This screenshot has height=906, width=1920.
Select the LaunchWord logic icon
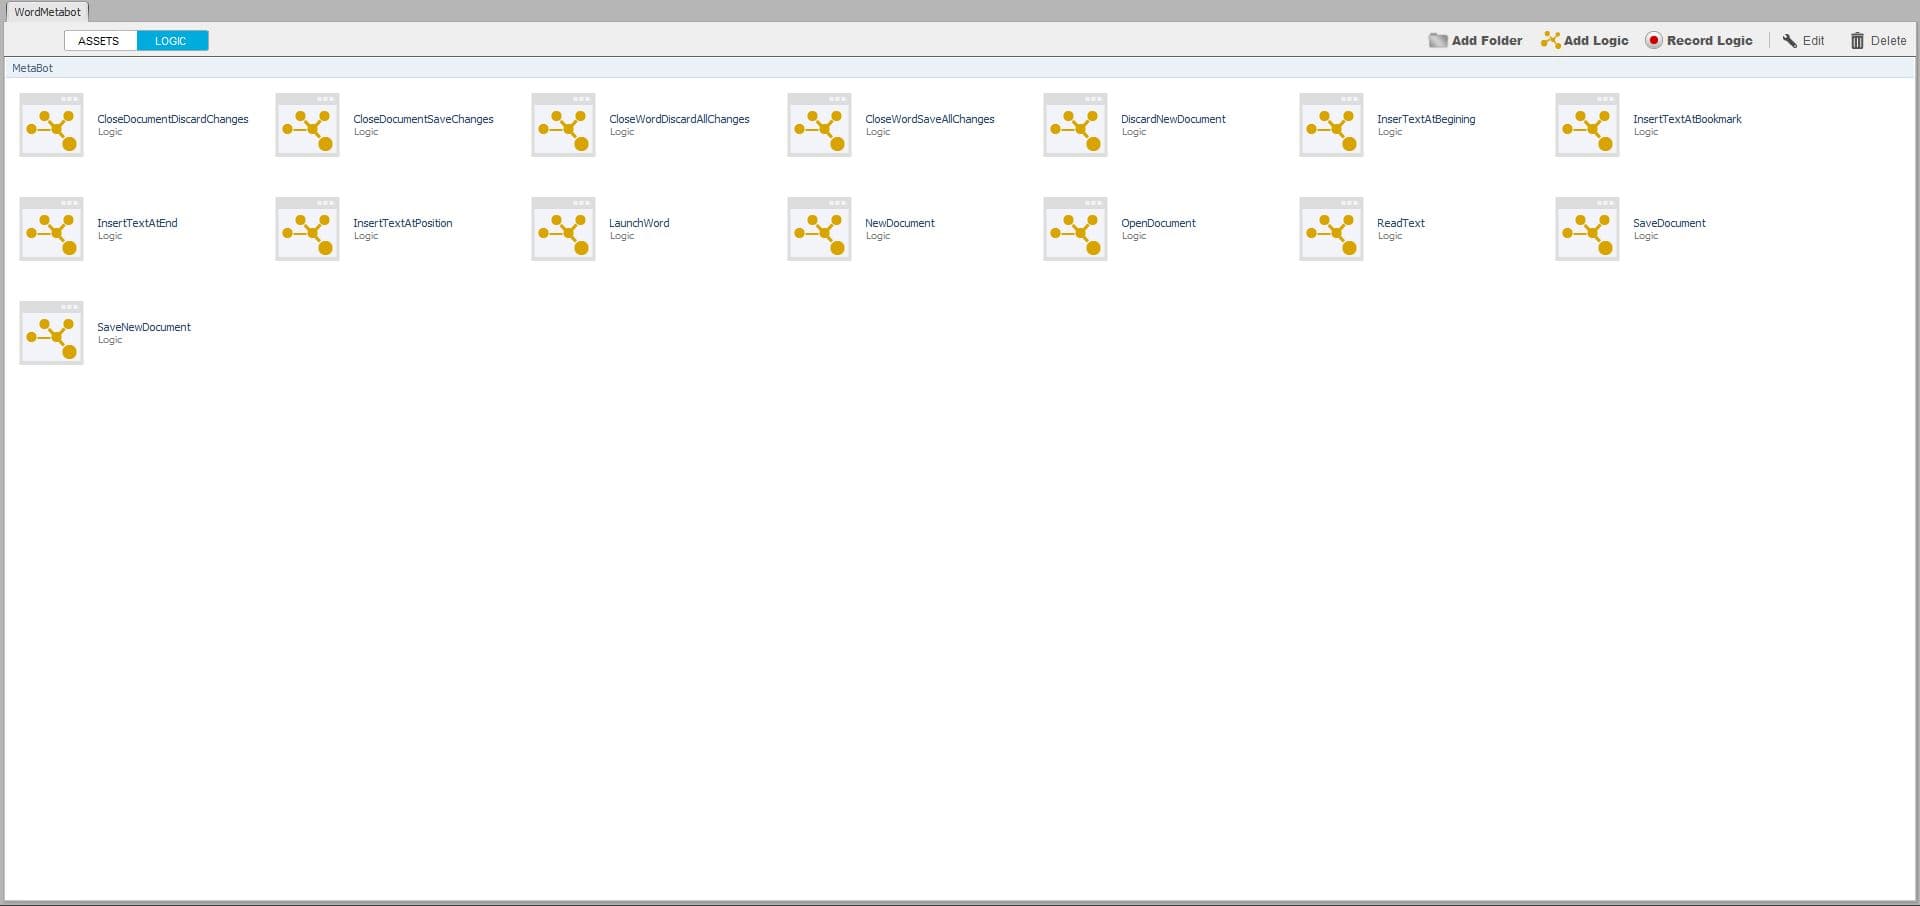point(563,229)
